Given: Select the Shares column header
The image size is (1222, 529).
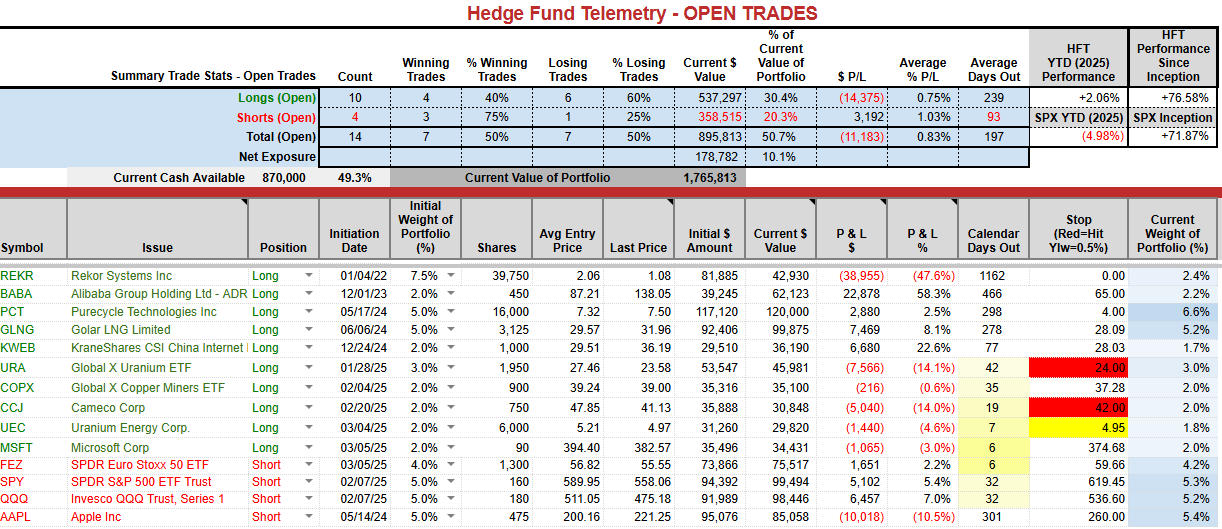Looking at the screenshot, I should pos(497,228).
